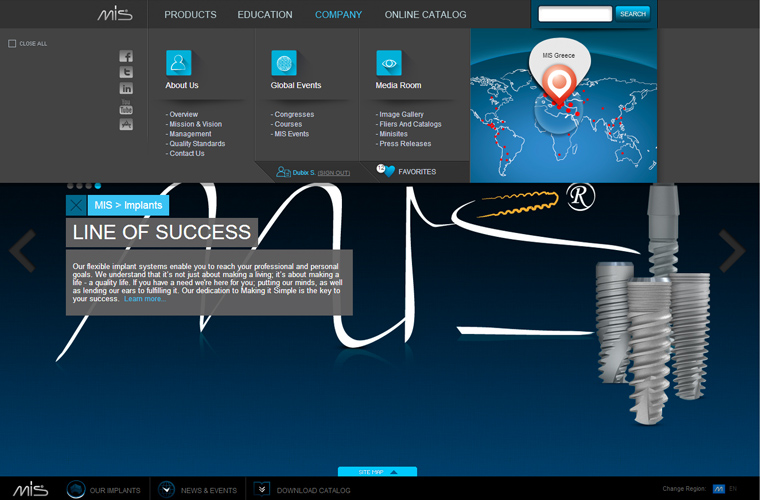Click the Sign Out link
This screenshot has width=760, height=500.
333,173
